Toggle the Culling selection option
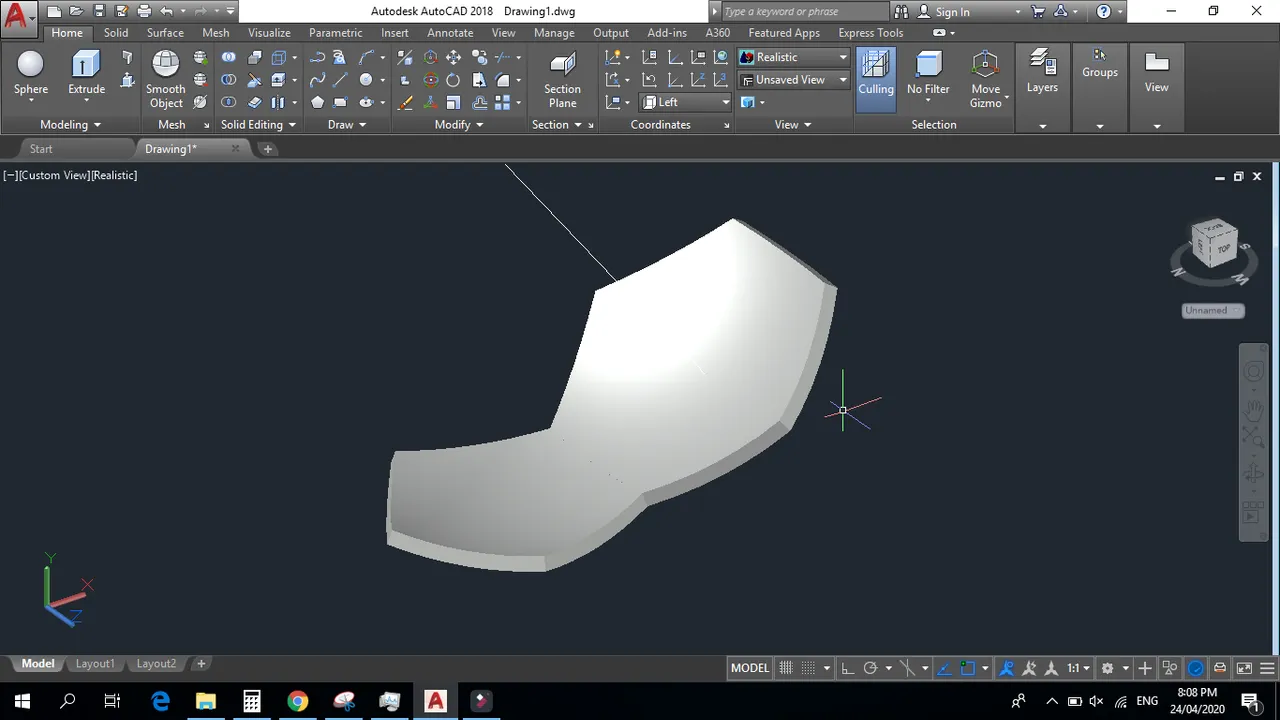Image resolution: width=1280 pixels, height=720 pixels. click(876, 79)
